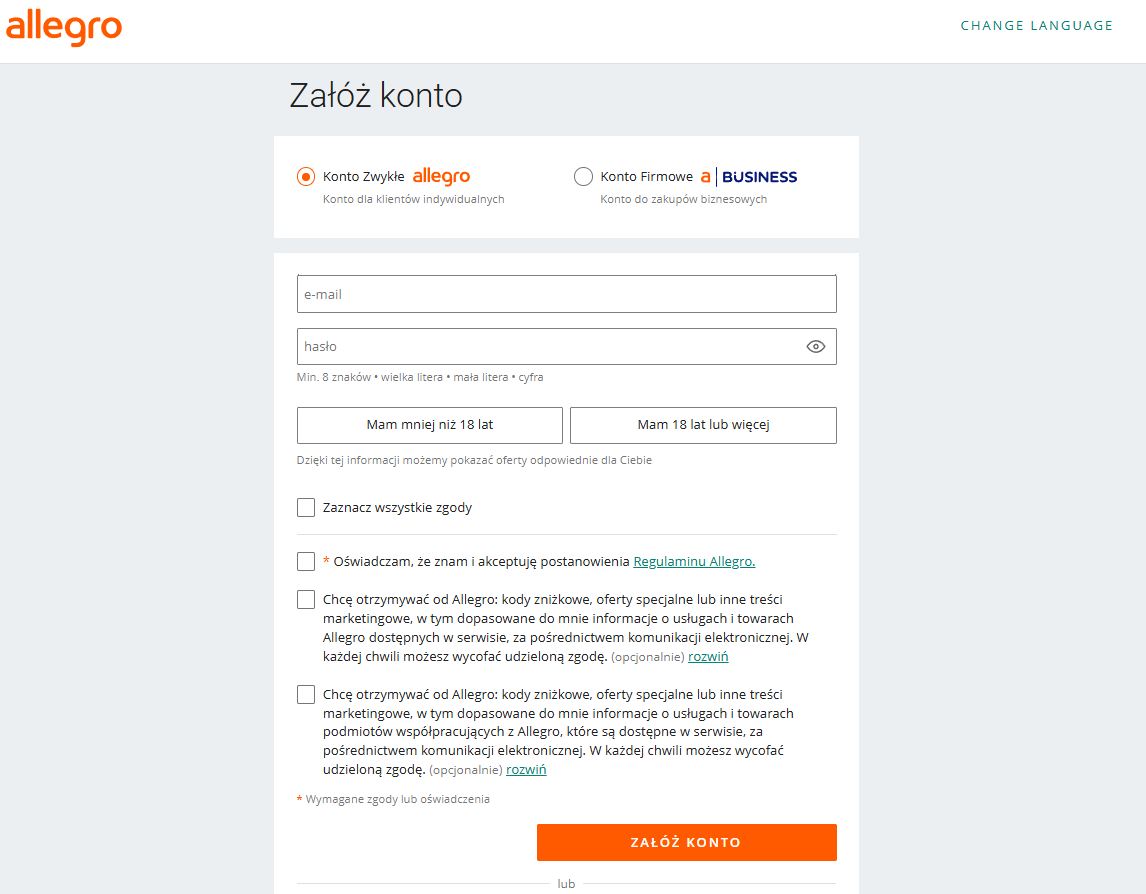Click the Allegro Business logo
Viewport: 1146px width, 894px height.
tap(749, 177)
